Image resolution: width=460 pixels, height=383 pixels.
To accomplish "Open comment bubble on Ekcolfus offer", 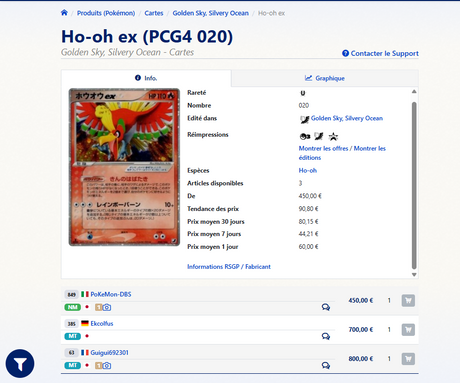I will click(x=326, y=336).
